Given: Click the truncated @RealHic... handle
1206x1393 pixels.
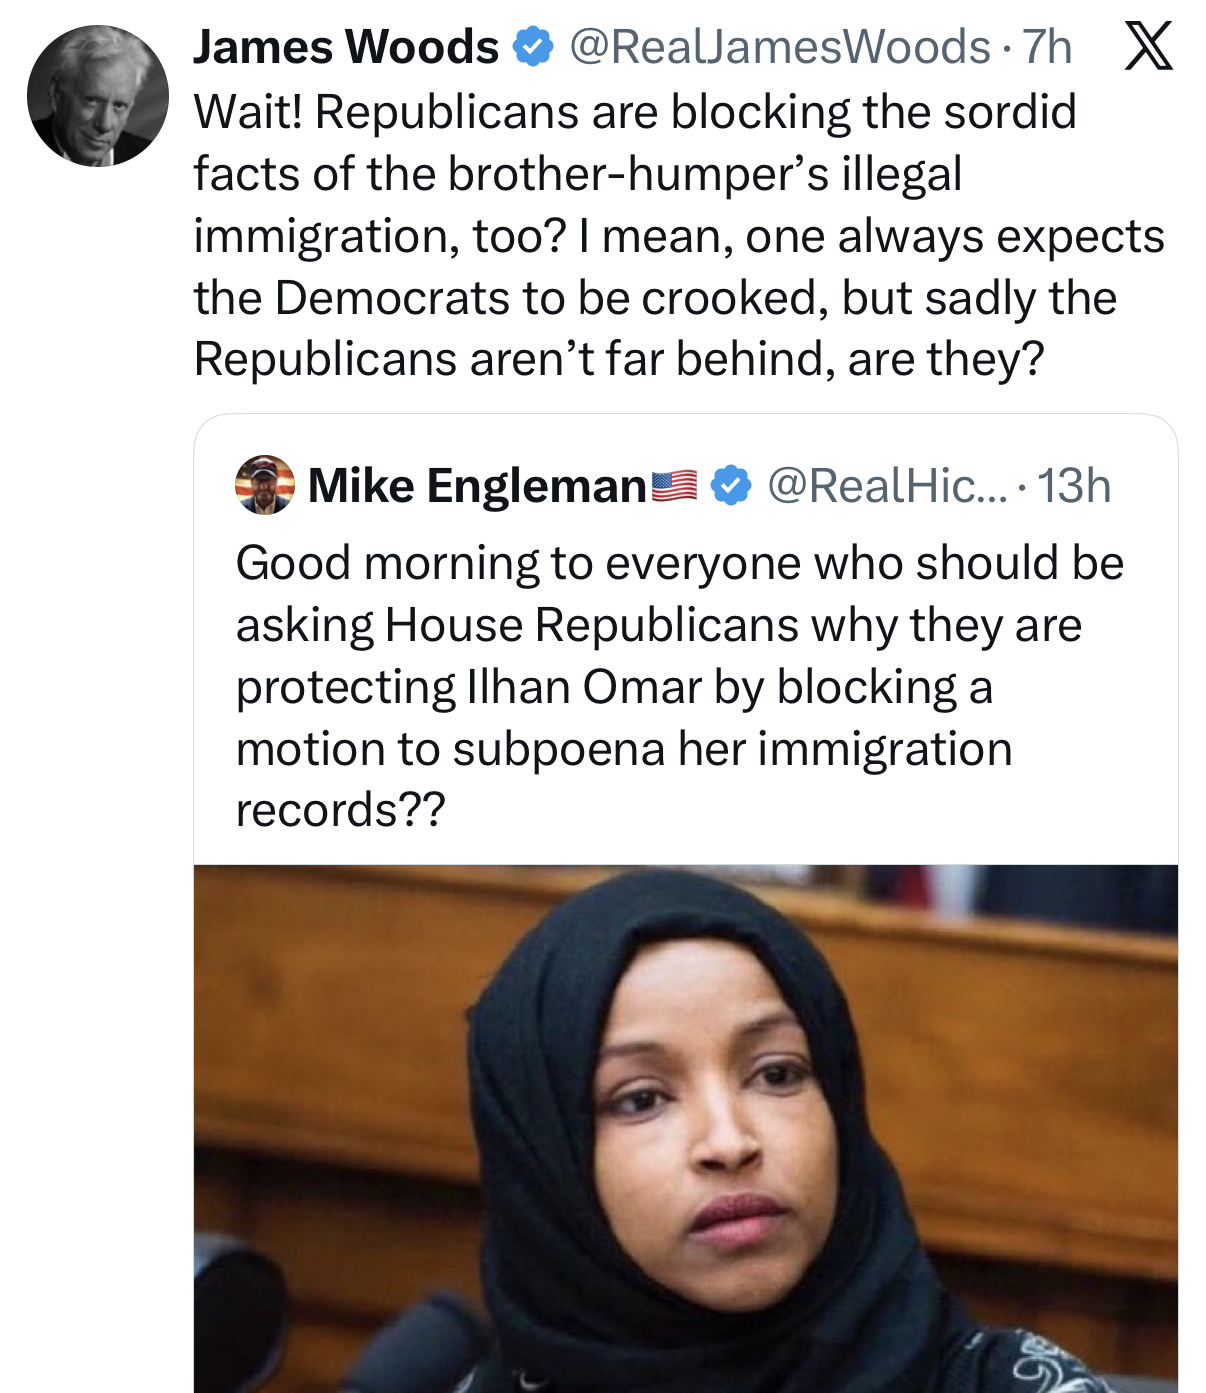Looking at the screenshot, I should tap(887, 486).
